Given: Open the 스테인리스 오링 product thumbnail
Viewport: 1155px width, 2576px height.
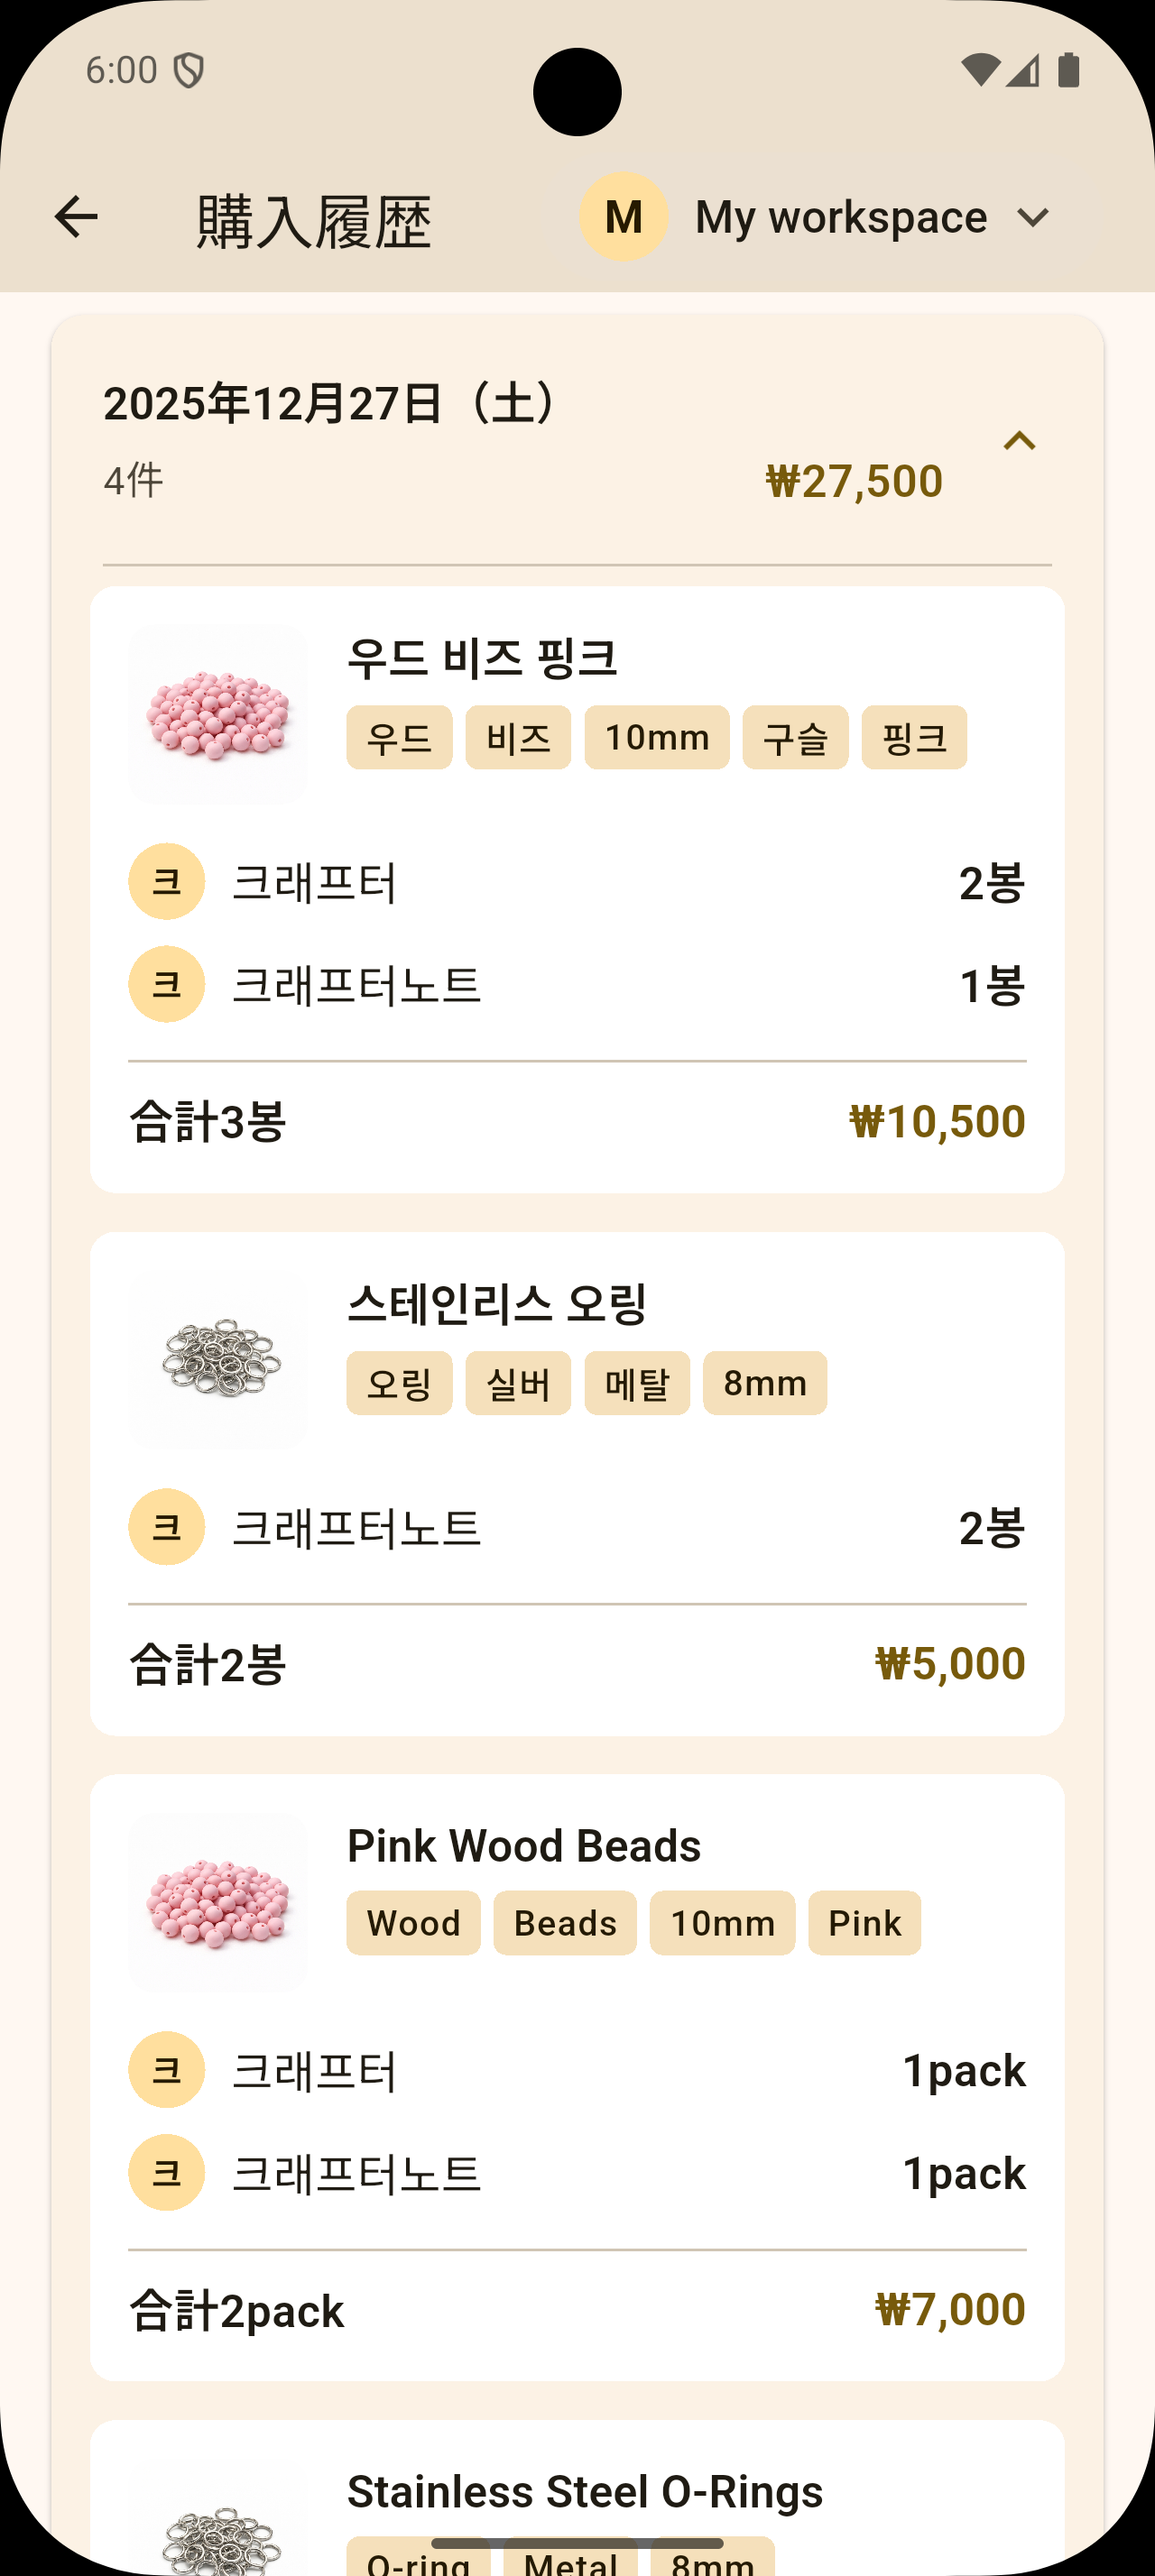Looking at the screenshot, I should pos(218,1360).
